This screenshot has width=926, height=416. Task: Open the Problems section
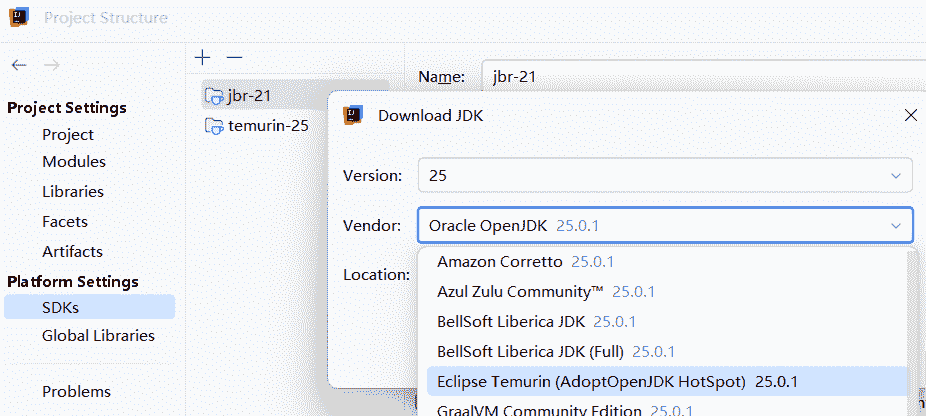pos(76,392)
